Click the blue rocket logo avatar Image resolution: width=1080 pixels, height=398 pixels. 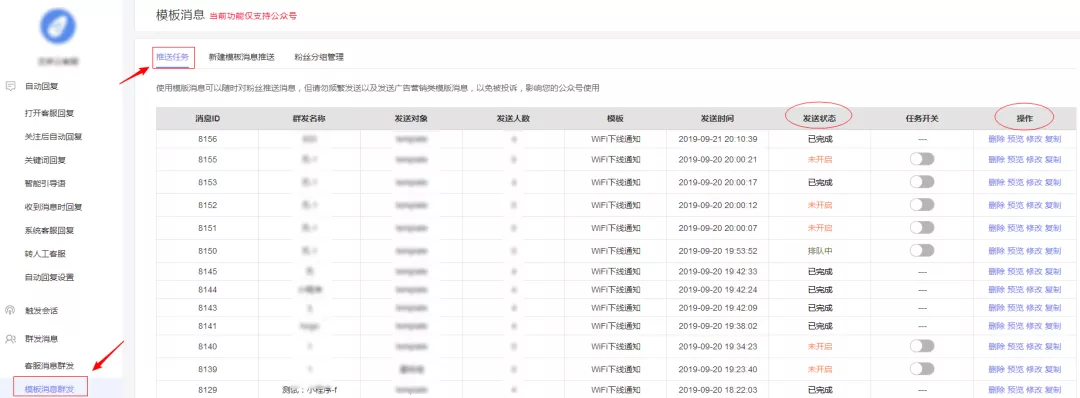click(58, 27)
